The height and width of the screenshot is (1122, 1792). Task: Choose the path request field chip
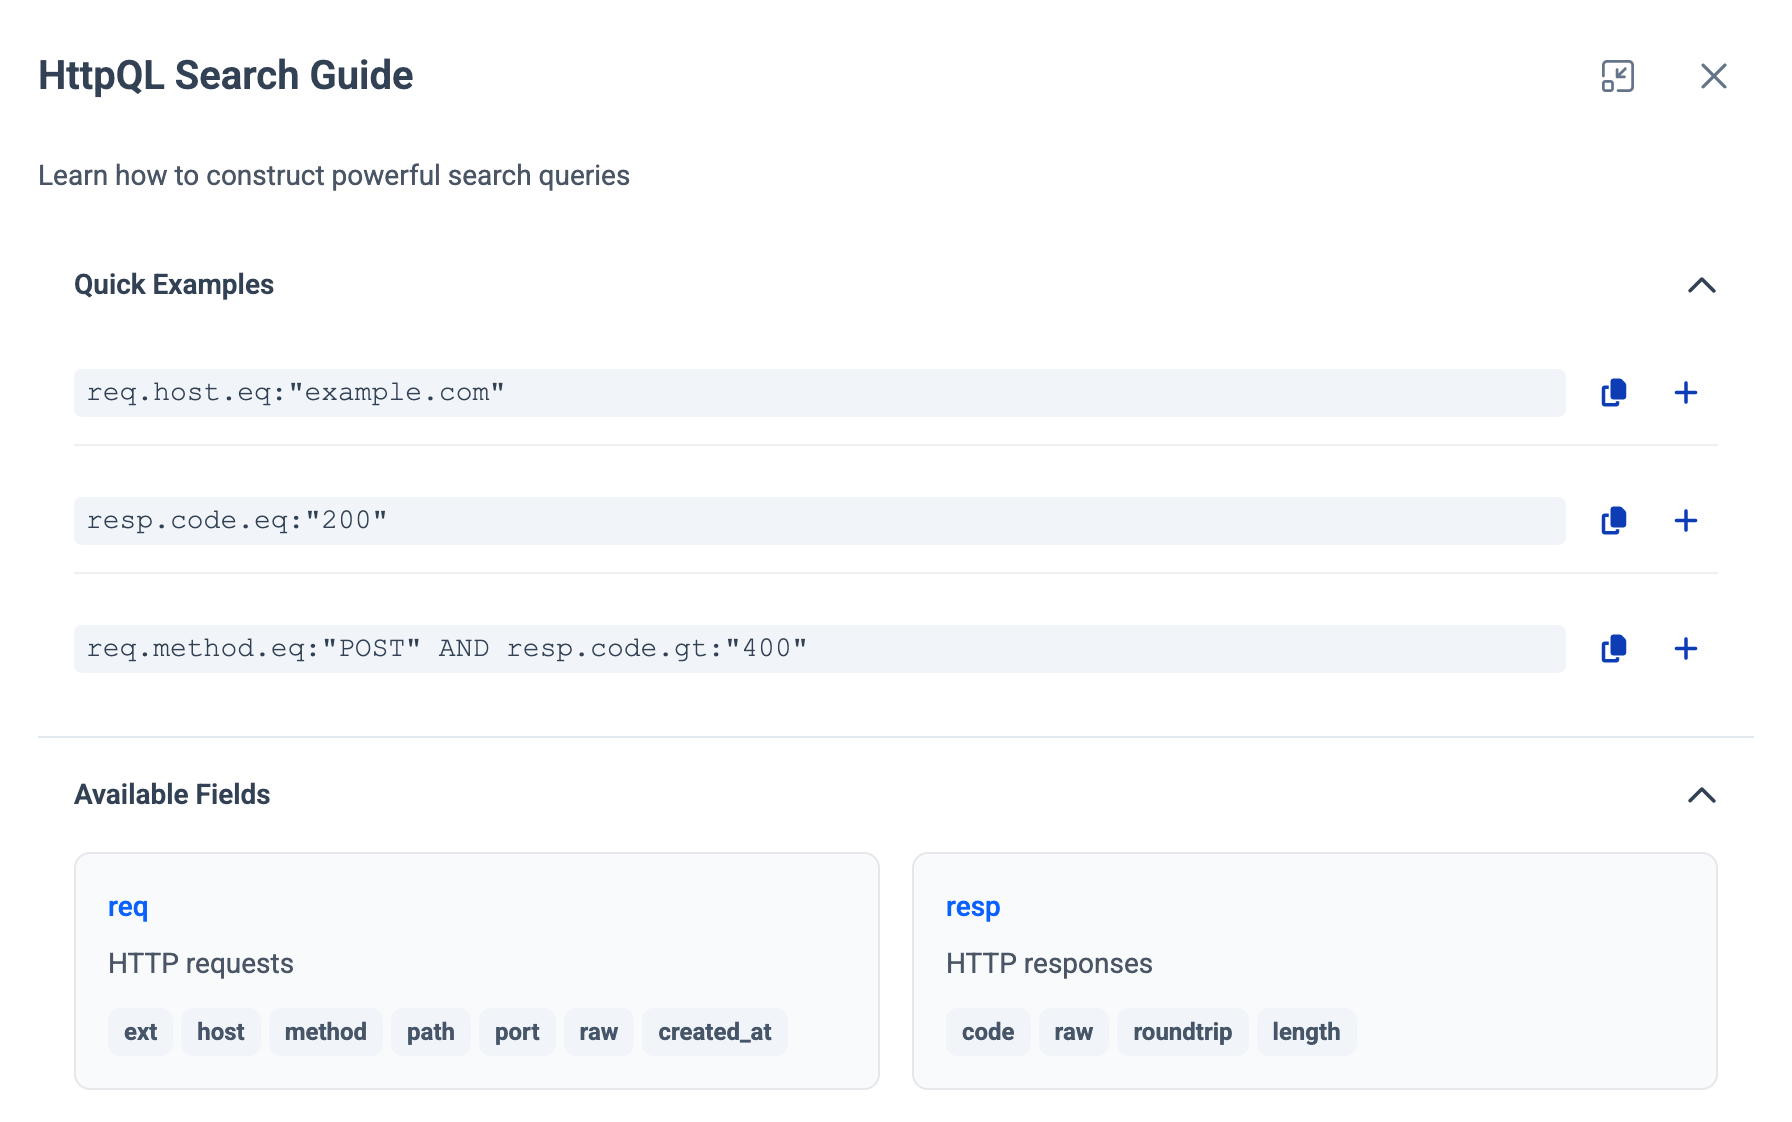pos(430,1032)
